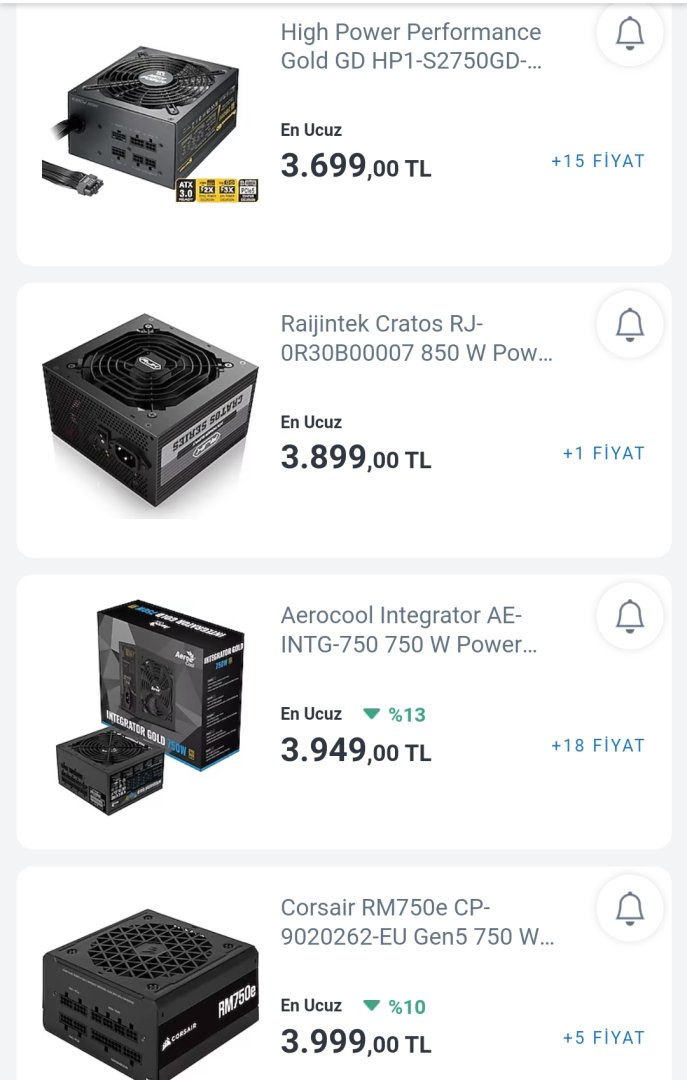View the Raijintek Cratos PSU image
Screen dimensions: 687x1080
click(150, 415)
